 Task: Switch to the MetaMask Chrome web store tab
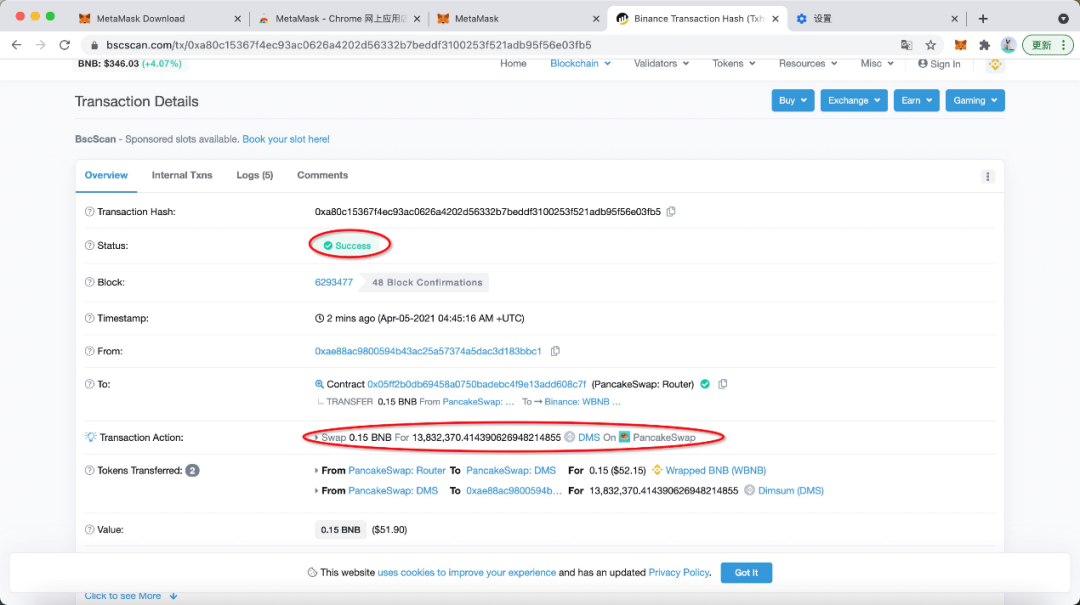pyautogui.click(x=340, y=19)
